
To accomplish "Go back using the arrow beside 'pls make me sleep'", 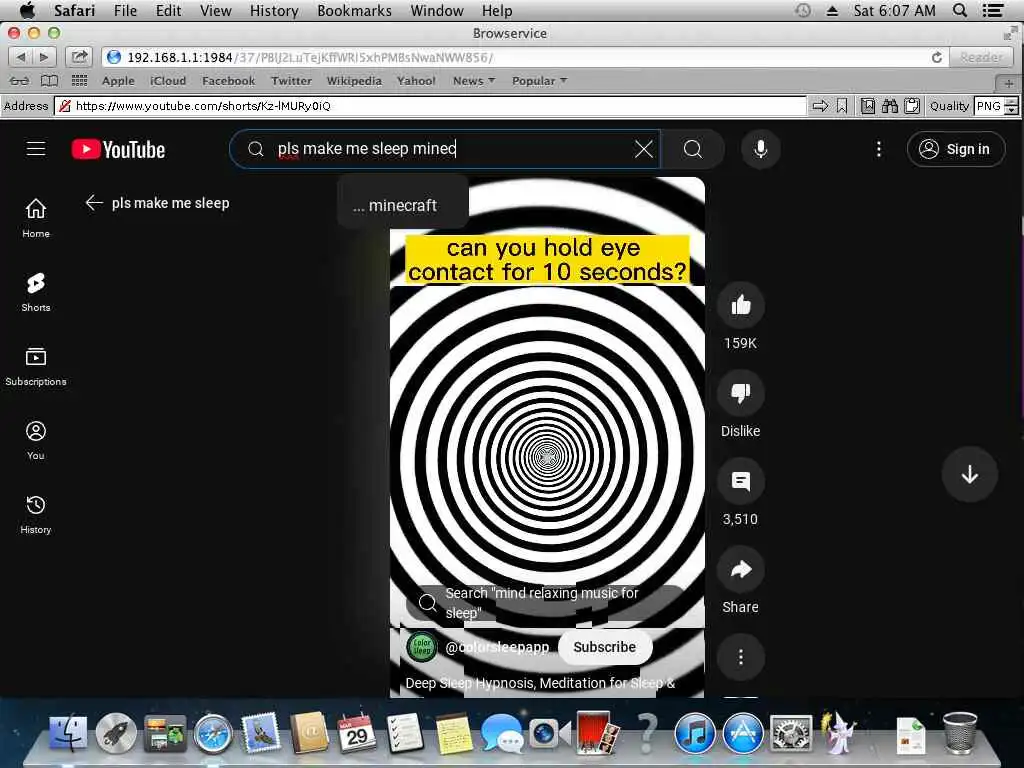I will pyautogui.click(x=94, y=203).
